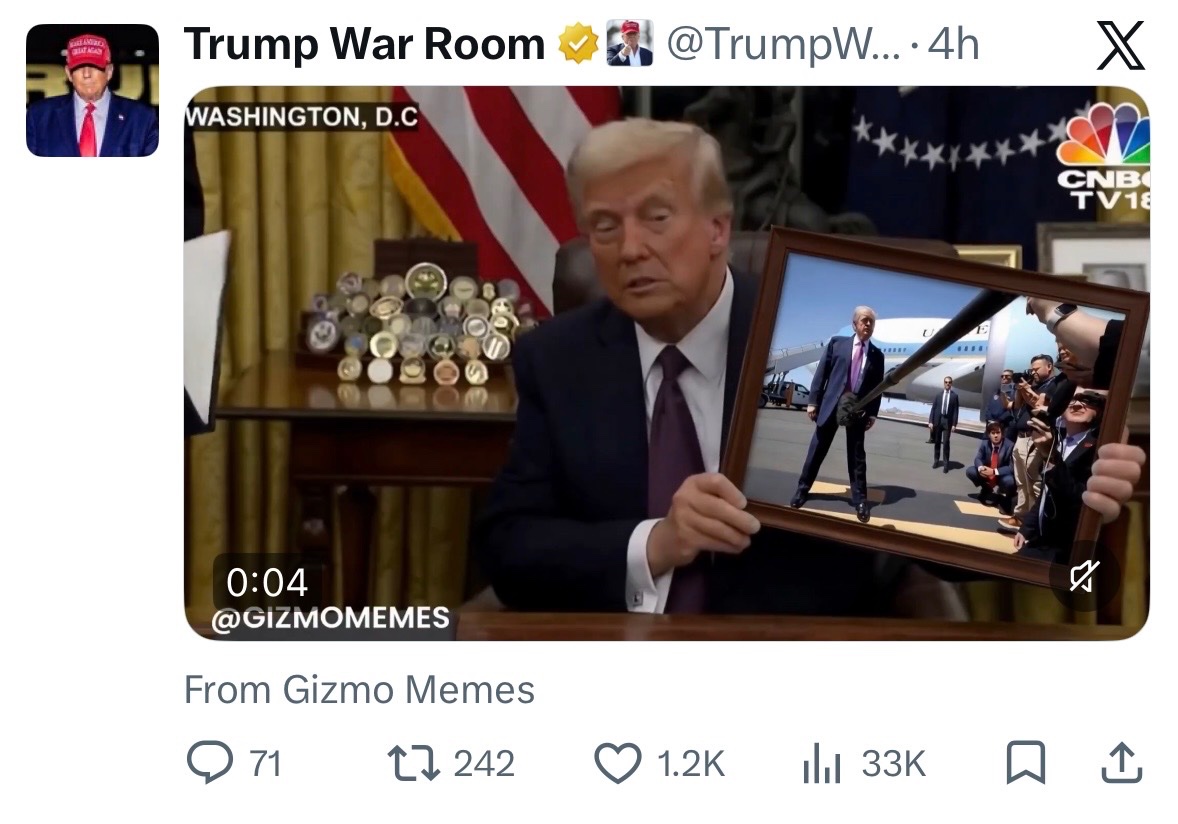The width and height of the screenshot is (1178, 824).
Task: Toggle the video mute speaker button
Action: click(x=1084, y=576)
